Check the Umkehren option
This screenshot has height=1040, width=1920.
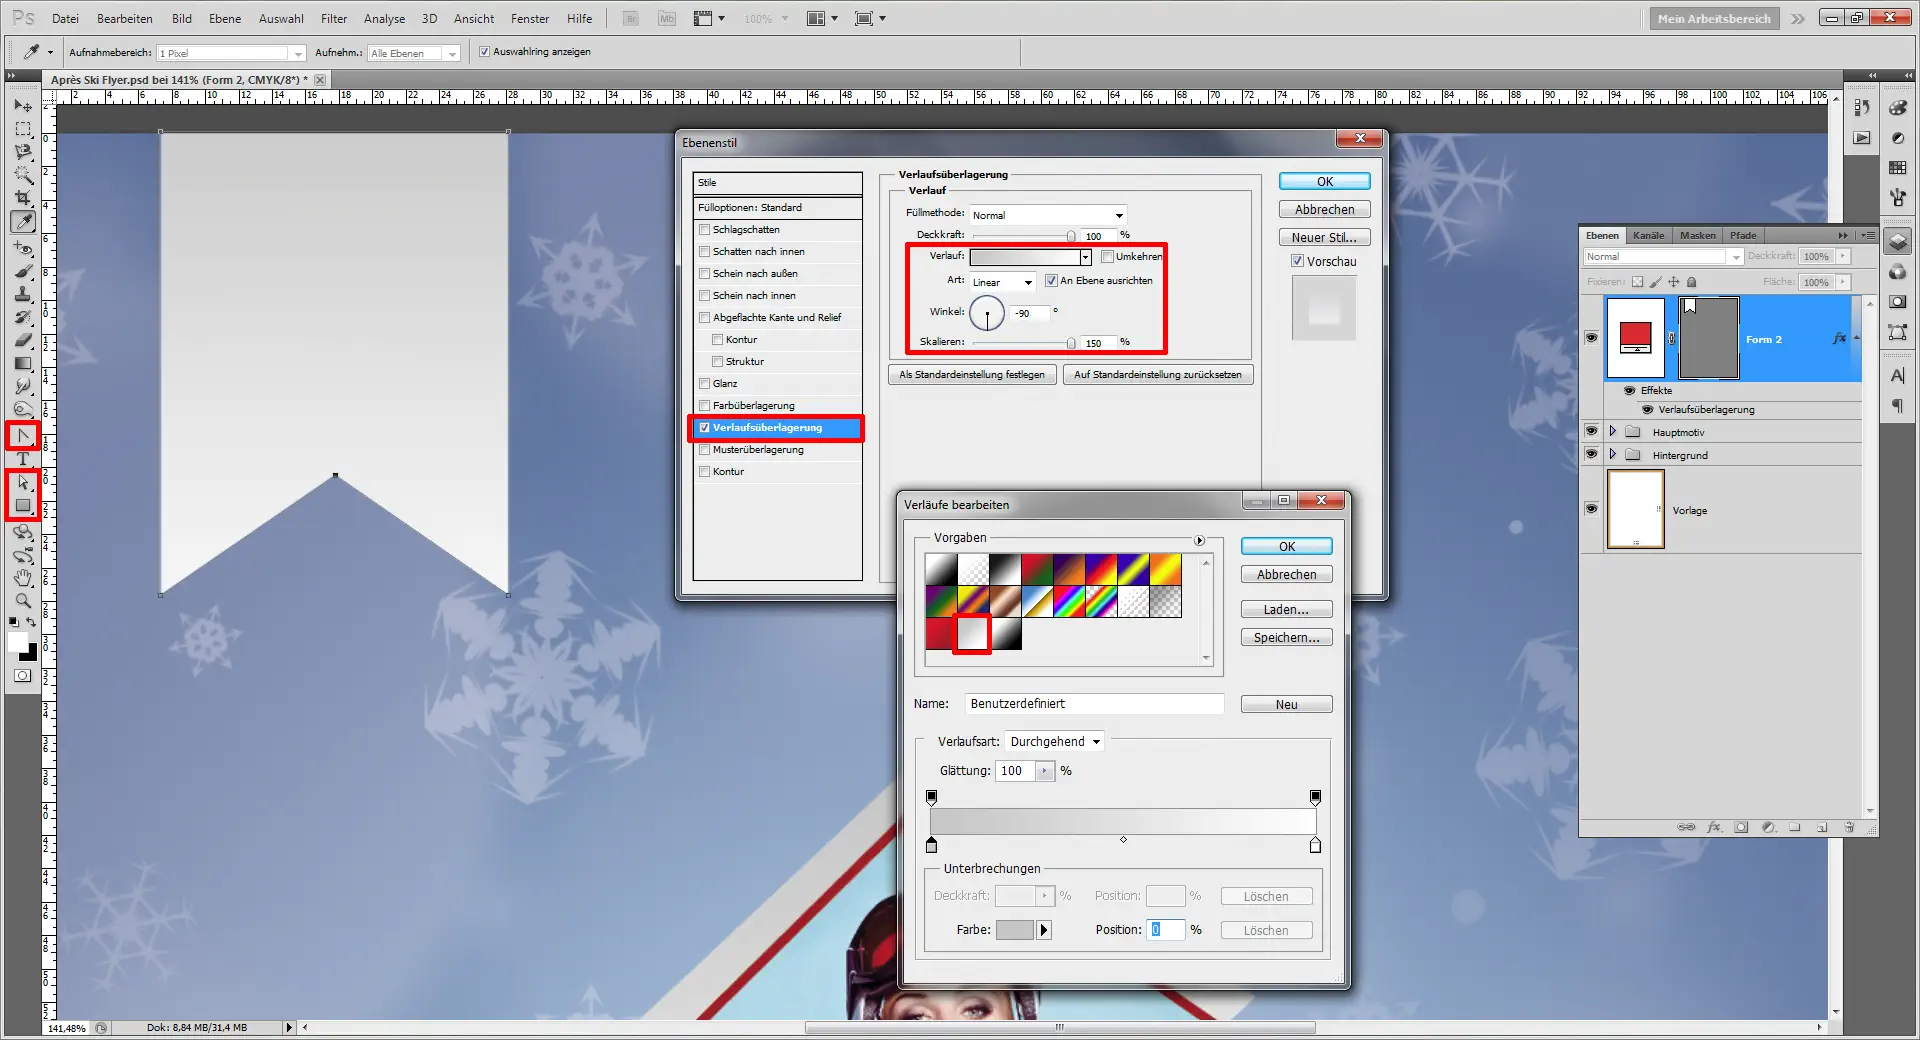click(x=1107, y=257)
